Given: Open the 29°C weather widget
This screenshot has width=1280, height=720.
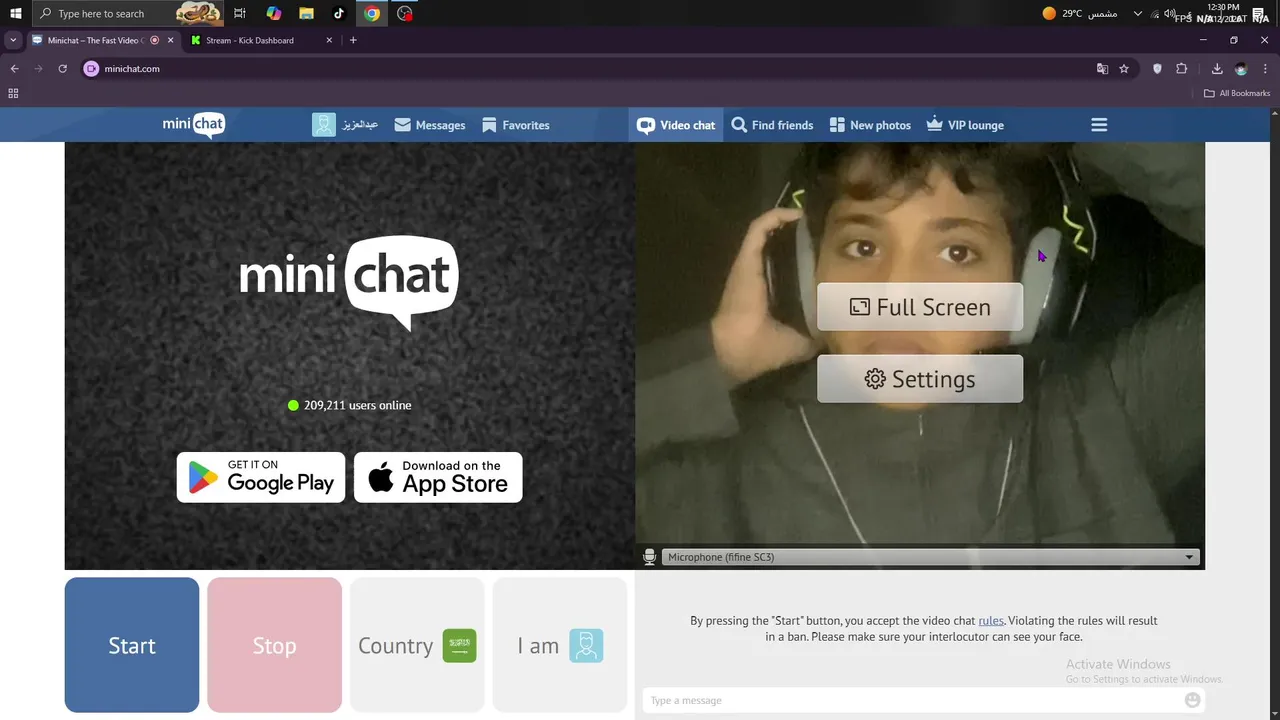Looking at the screenshot, I should pyautogui.click(x=1079, y=13).
